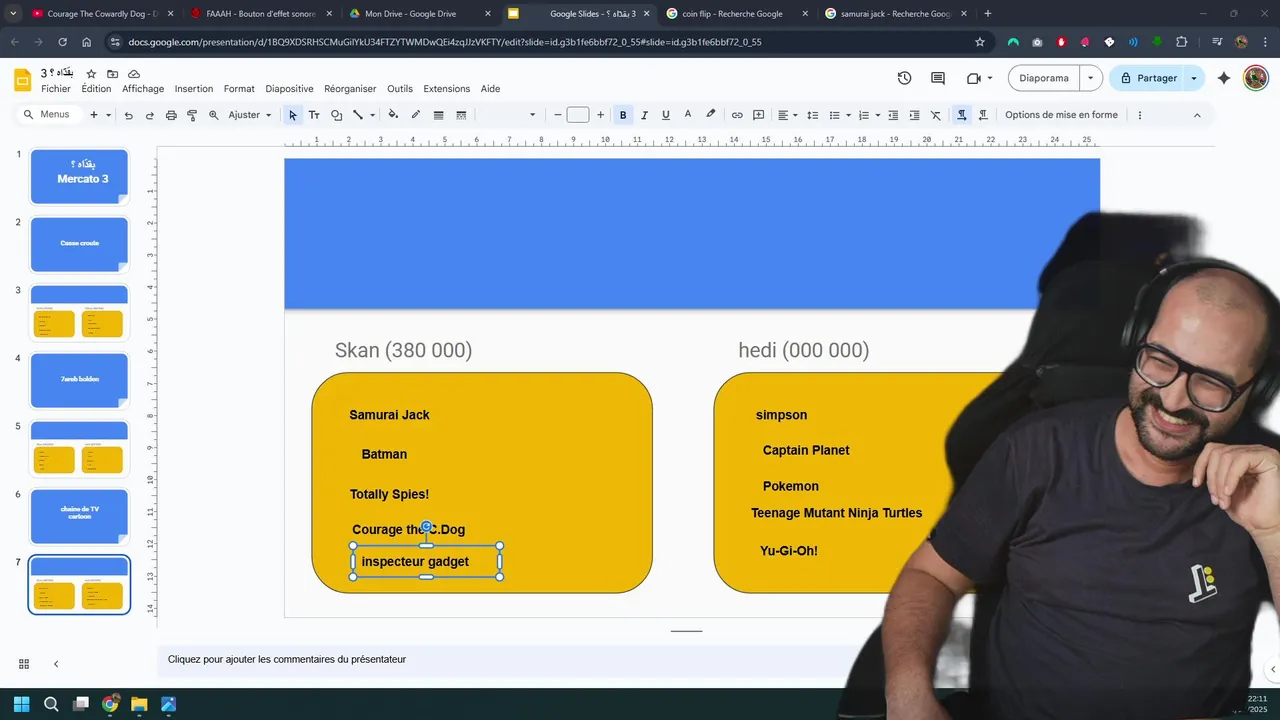
Task: Select slide 4 thumbnail '7areb bolden'
Action: pos(79,380)
